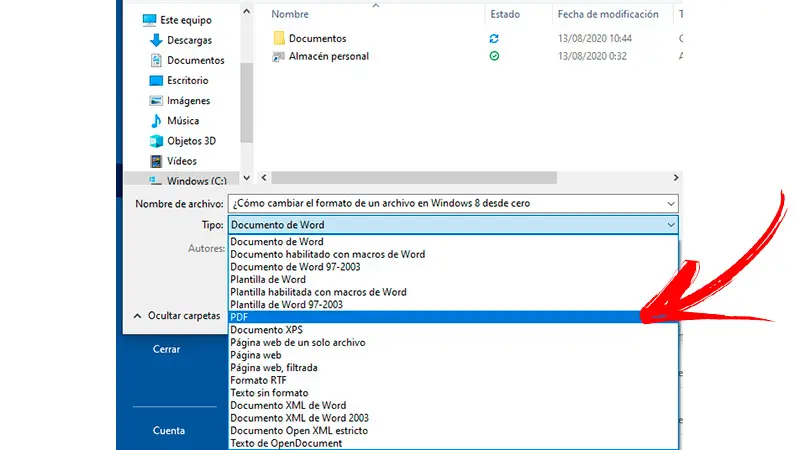
Task: Click the Almacén personal shortcut icon
Action: (278, 57)
